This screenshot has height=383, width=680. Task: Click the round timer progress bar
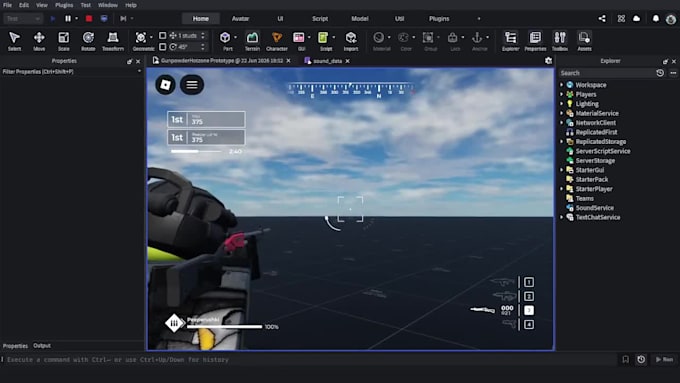pos(196,151)
